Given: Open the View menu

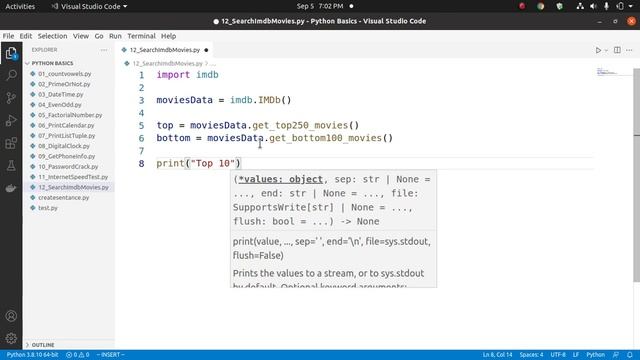Looking at the screenshot, I should pyautogui.click(x=81, y=36).
